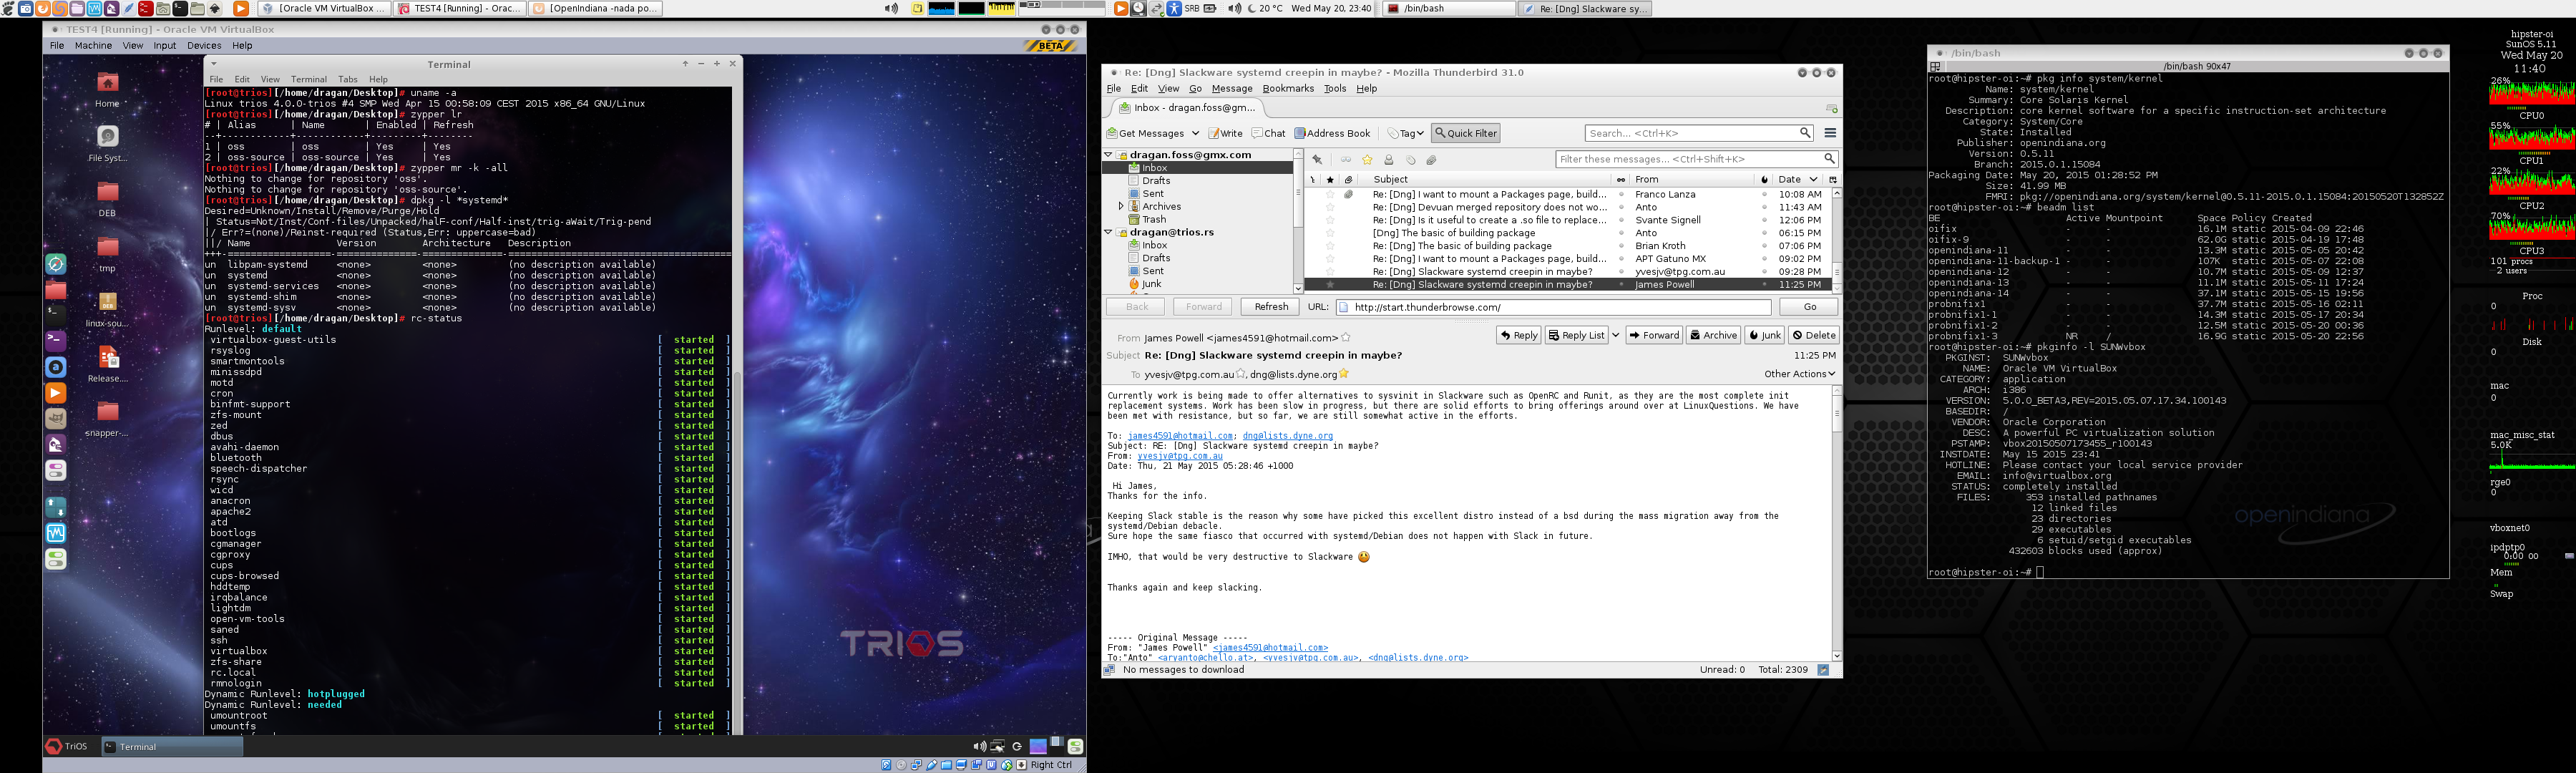Open Thunderbird Bookmarks menu

[x=1287, y=89]
